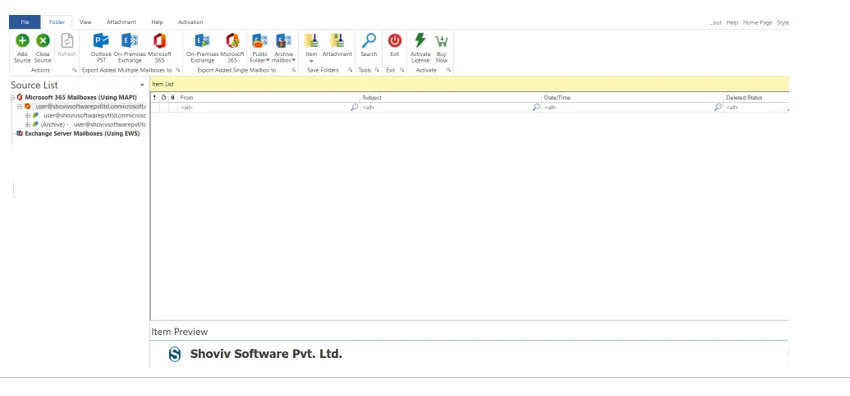The height and width of the screenshot is (396, 850).
Task: Select the highlighted user@shovivsoftwarepvtltd.onmicrosoft mailbox row
Action: [91, 107]
